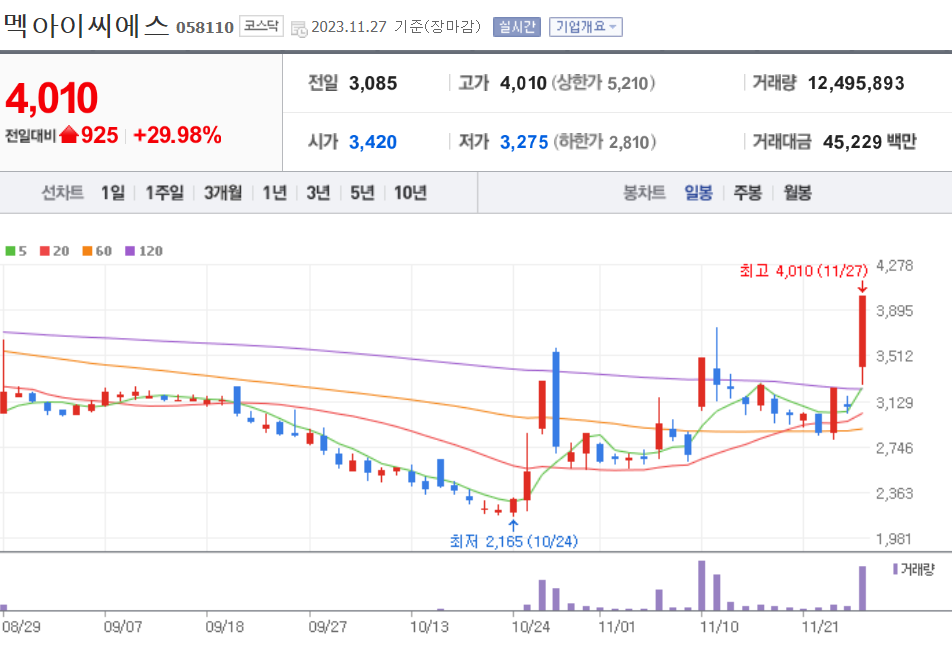This screenshot has width=952, height=655.
Task: Click the 하한가 2,810 text
Action: (605, 142)
